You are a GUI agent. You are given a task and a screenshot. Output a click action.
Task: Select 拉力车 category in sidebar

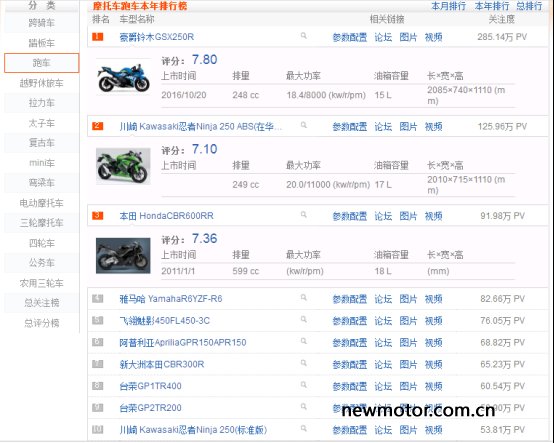click(42, 103)
